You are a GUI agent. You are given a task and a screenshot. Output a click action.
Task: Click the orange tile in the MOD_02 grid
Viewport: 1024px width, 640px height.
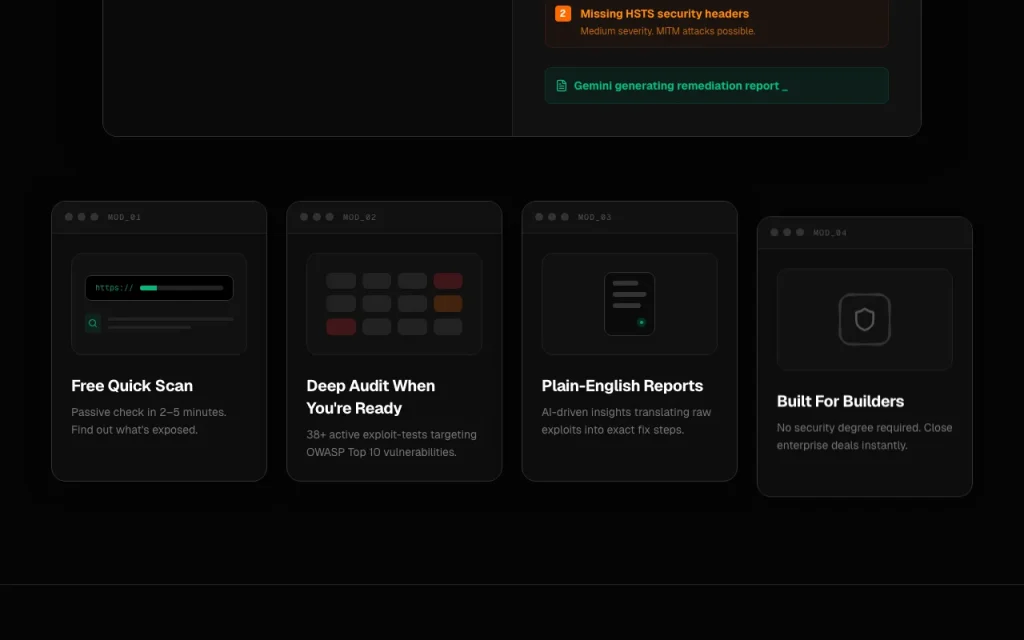[447, 304]
